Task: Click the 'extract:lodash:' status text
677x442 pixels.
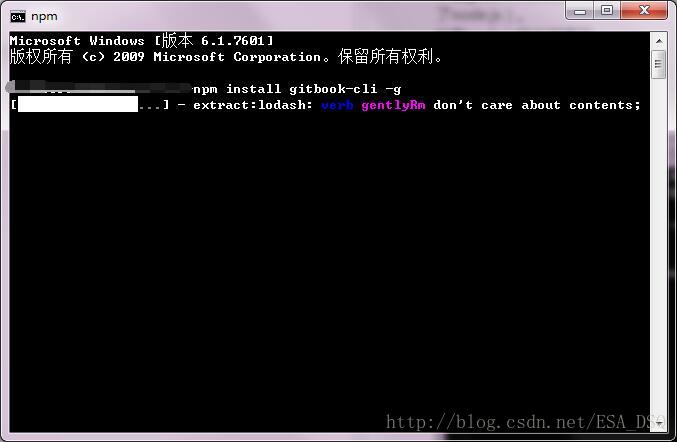Action: (253, 105)
